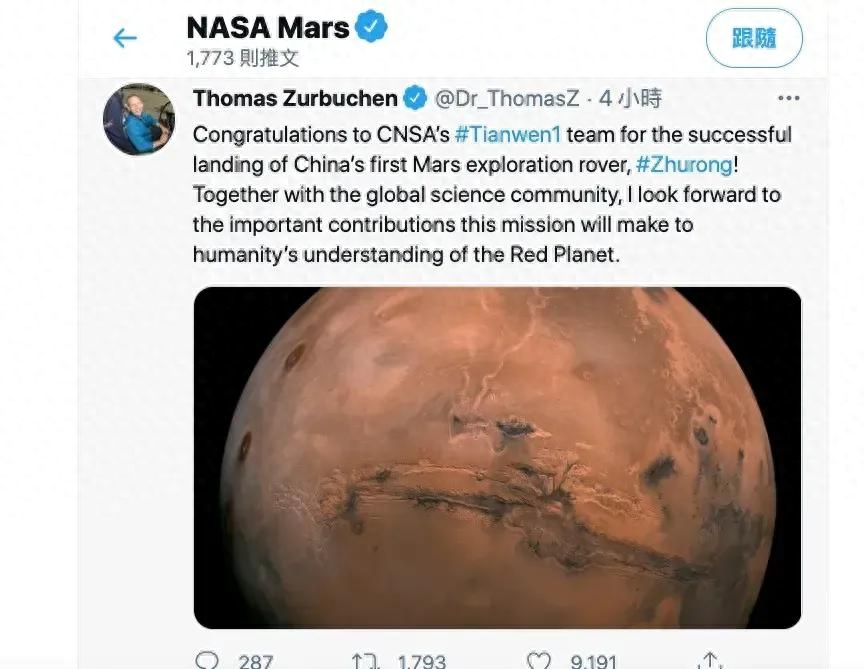This screenshot has height=669, width=864.
Task: Click the 4 小時 timestamp
Action: (x=630, y=99)
